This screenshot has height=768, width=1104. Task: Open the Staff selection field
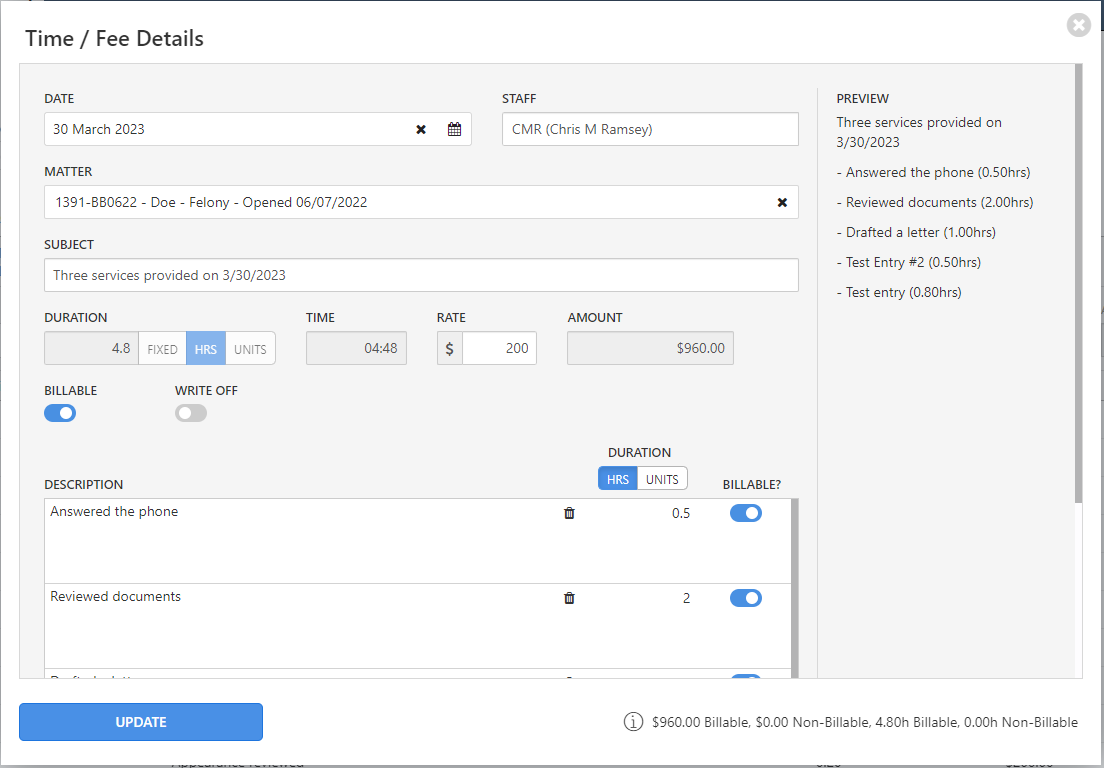click(x=650, y=128)
